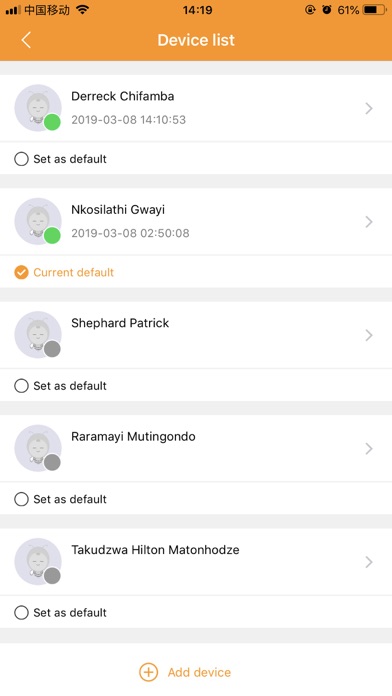
Task: Open Nkosilathi Gwayi details via chevron
Action: [369, 221]
